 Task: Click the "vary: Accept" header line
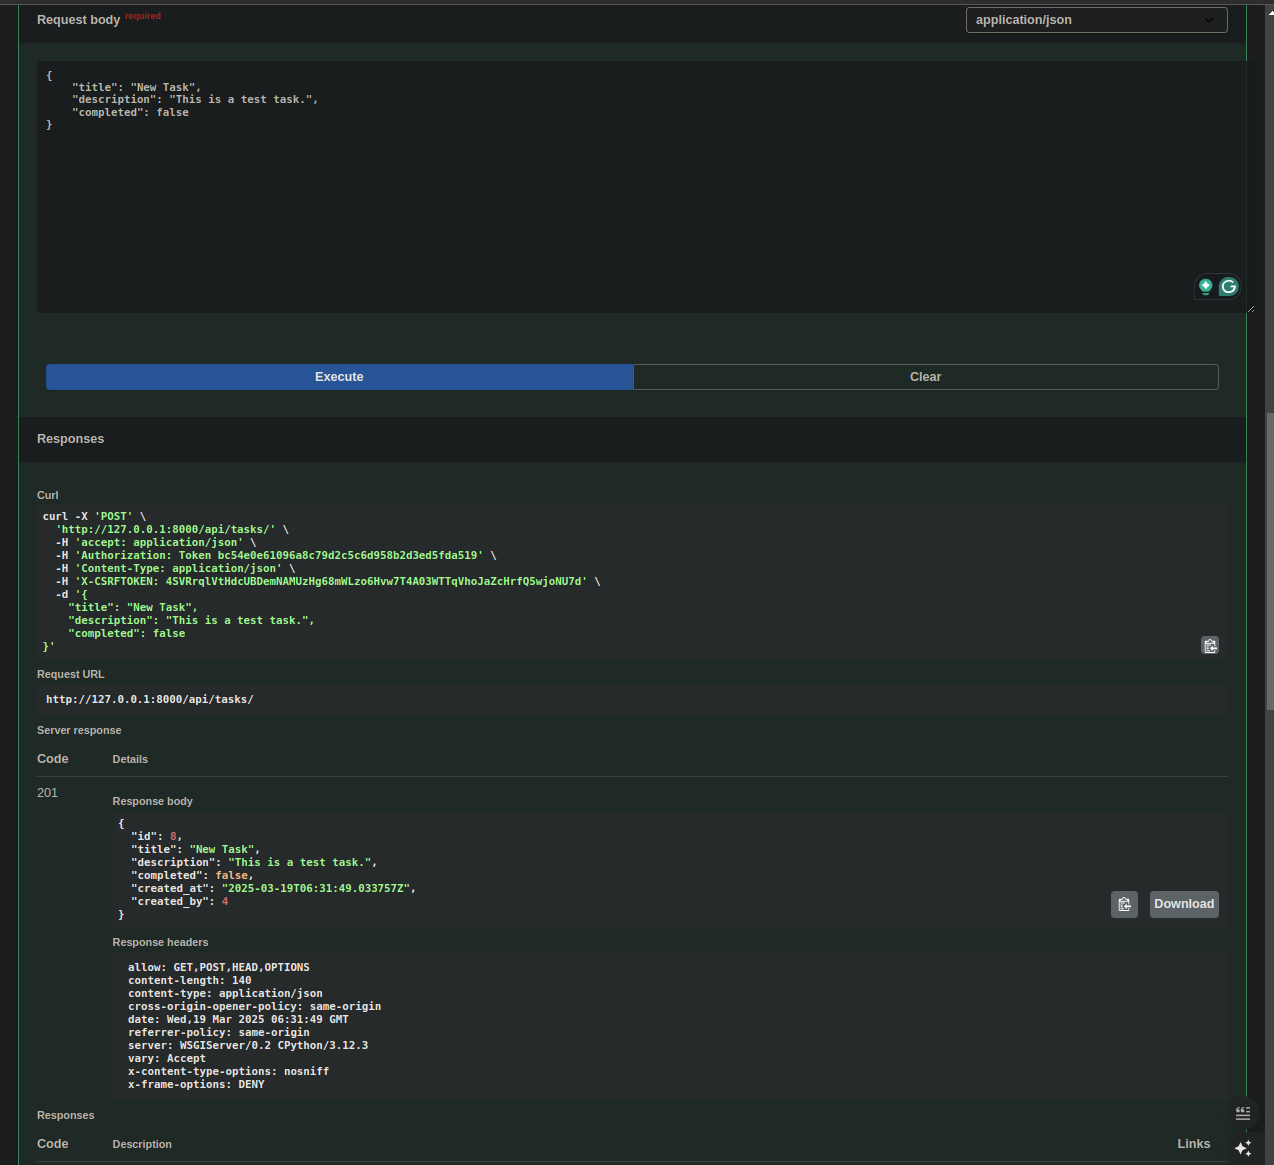167,1059
